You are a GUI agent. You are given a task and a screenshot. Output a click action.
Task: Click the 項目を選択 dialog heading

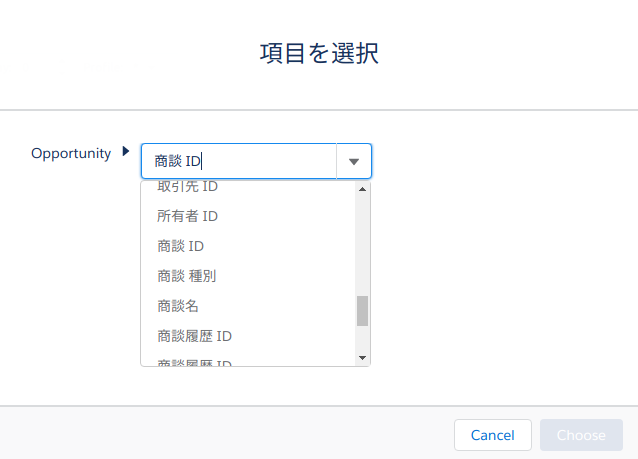click(319, 53)
